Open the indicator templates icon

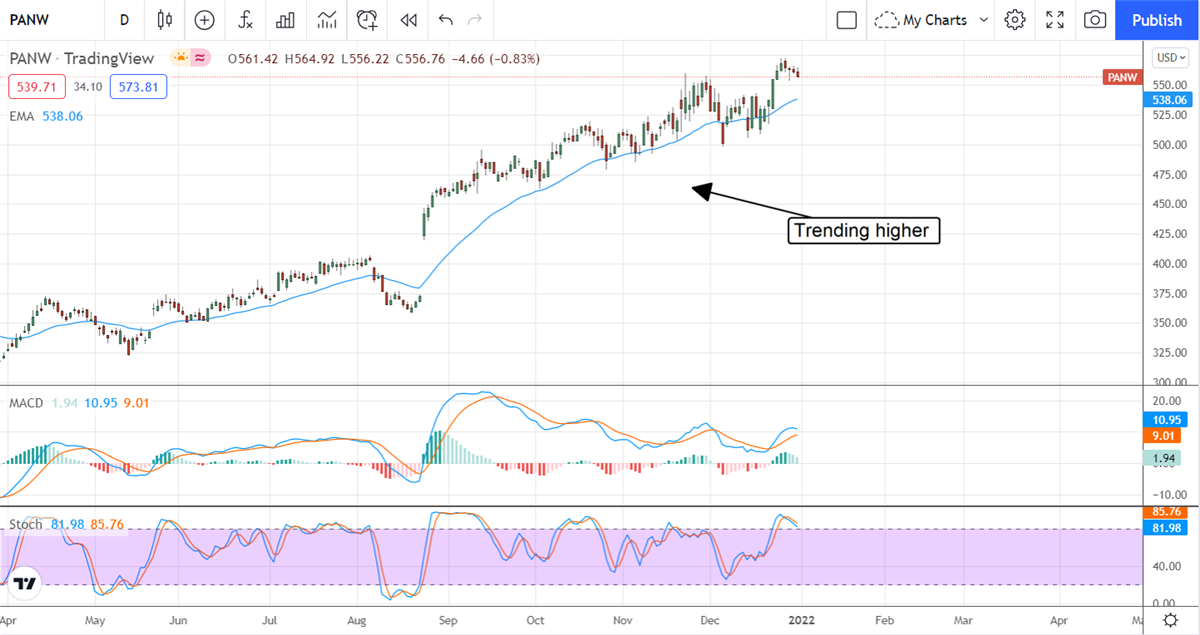(326, 20)
